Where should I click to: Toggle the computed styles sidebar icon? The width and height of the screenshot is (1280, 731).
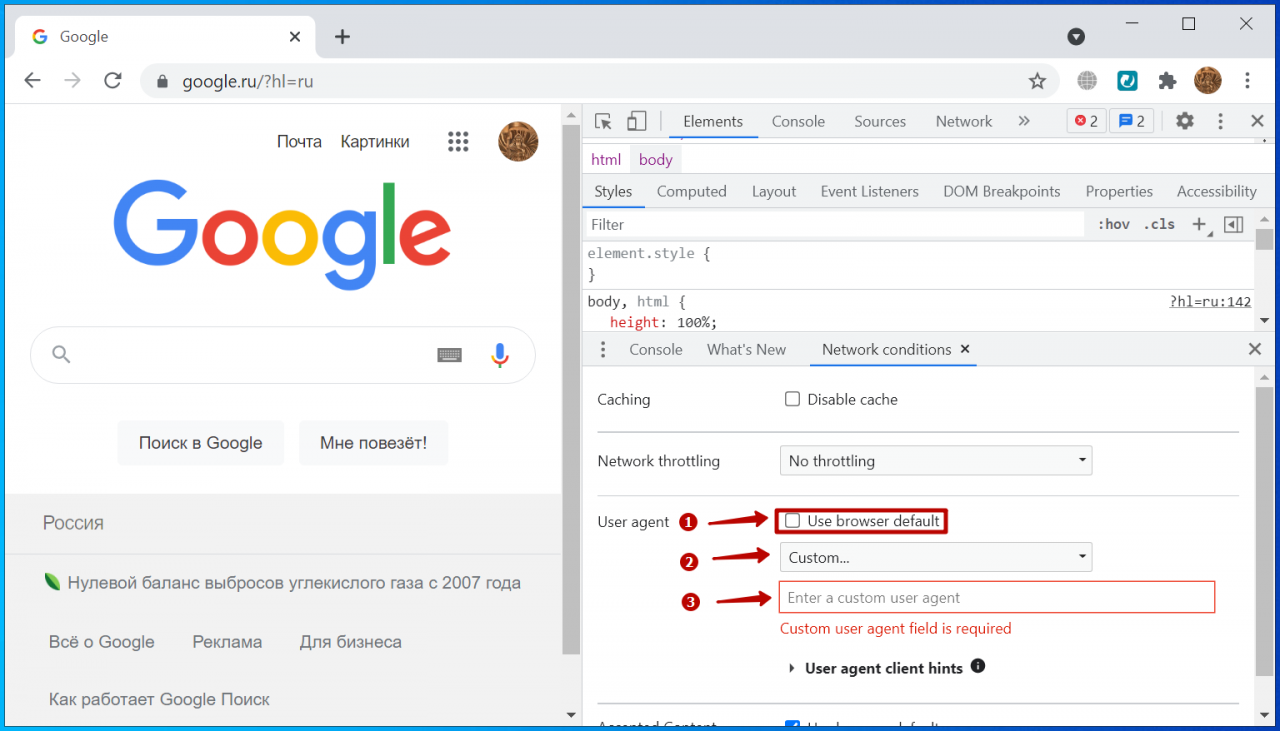click(x=1233, y=224)
